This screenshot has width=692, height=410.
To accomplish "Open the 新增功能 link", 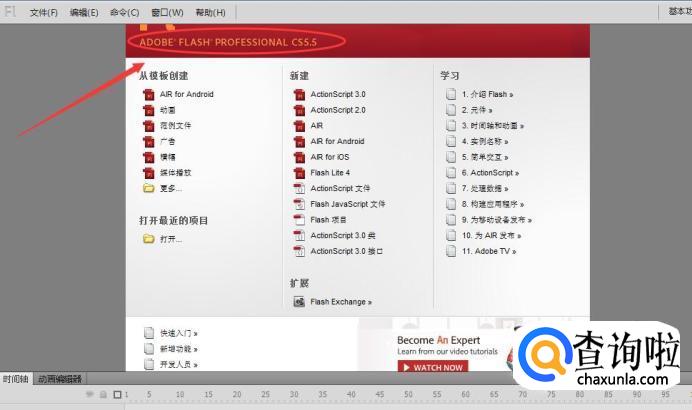I will [179, 349].
